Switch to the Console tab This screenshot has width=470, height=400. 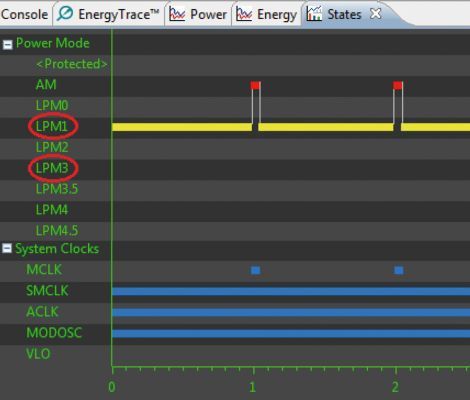[24, 14]
